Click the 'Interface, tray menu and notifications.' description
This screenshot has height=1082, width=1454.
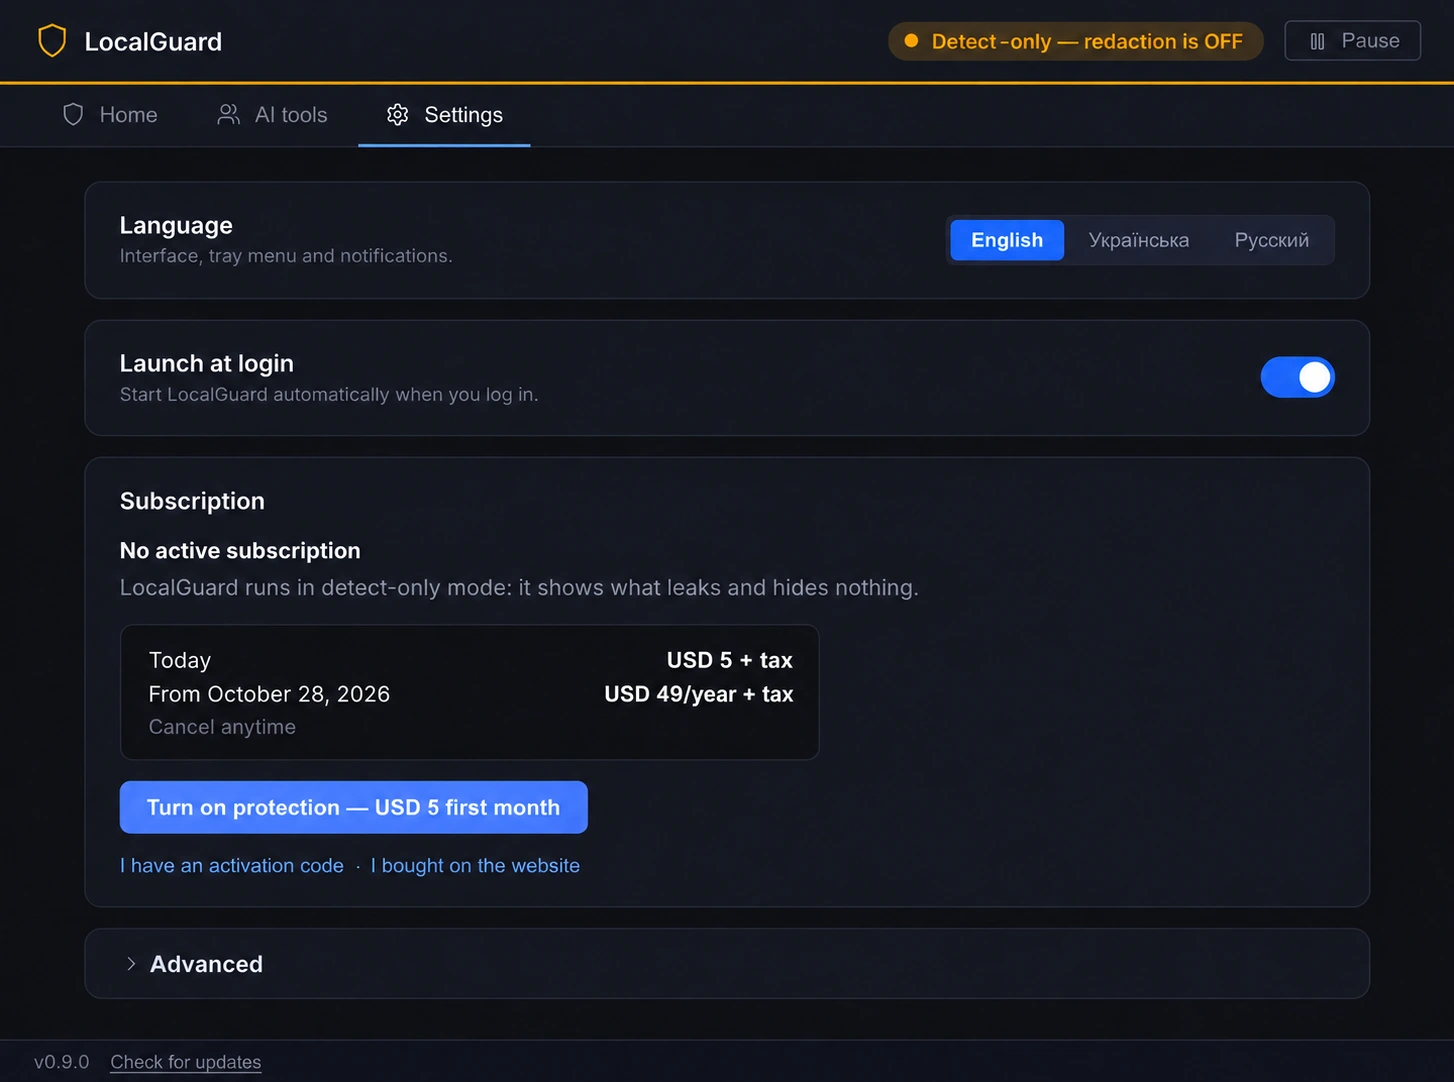pyautogui.click(x=286, y=256)
